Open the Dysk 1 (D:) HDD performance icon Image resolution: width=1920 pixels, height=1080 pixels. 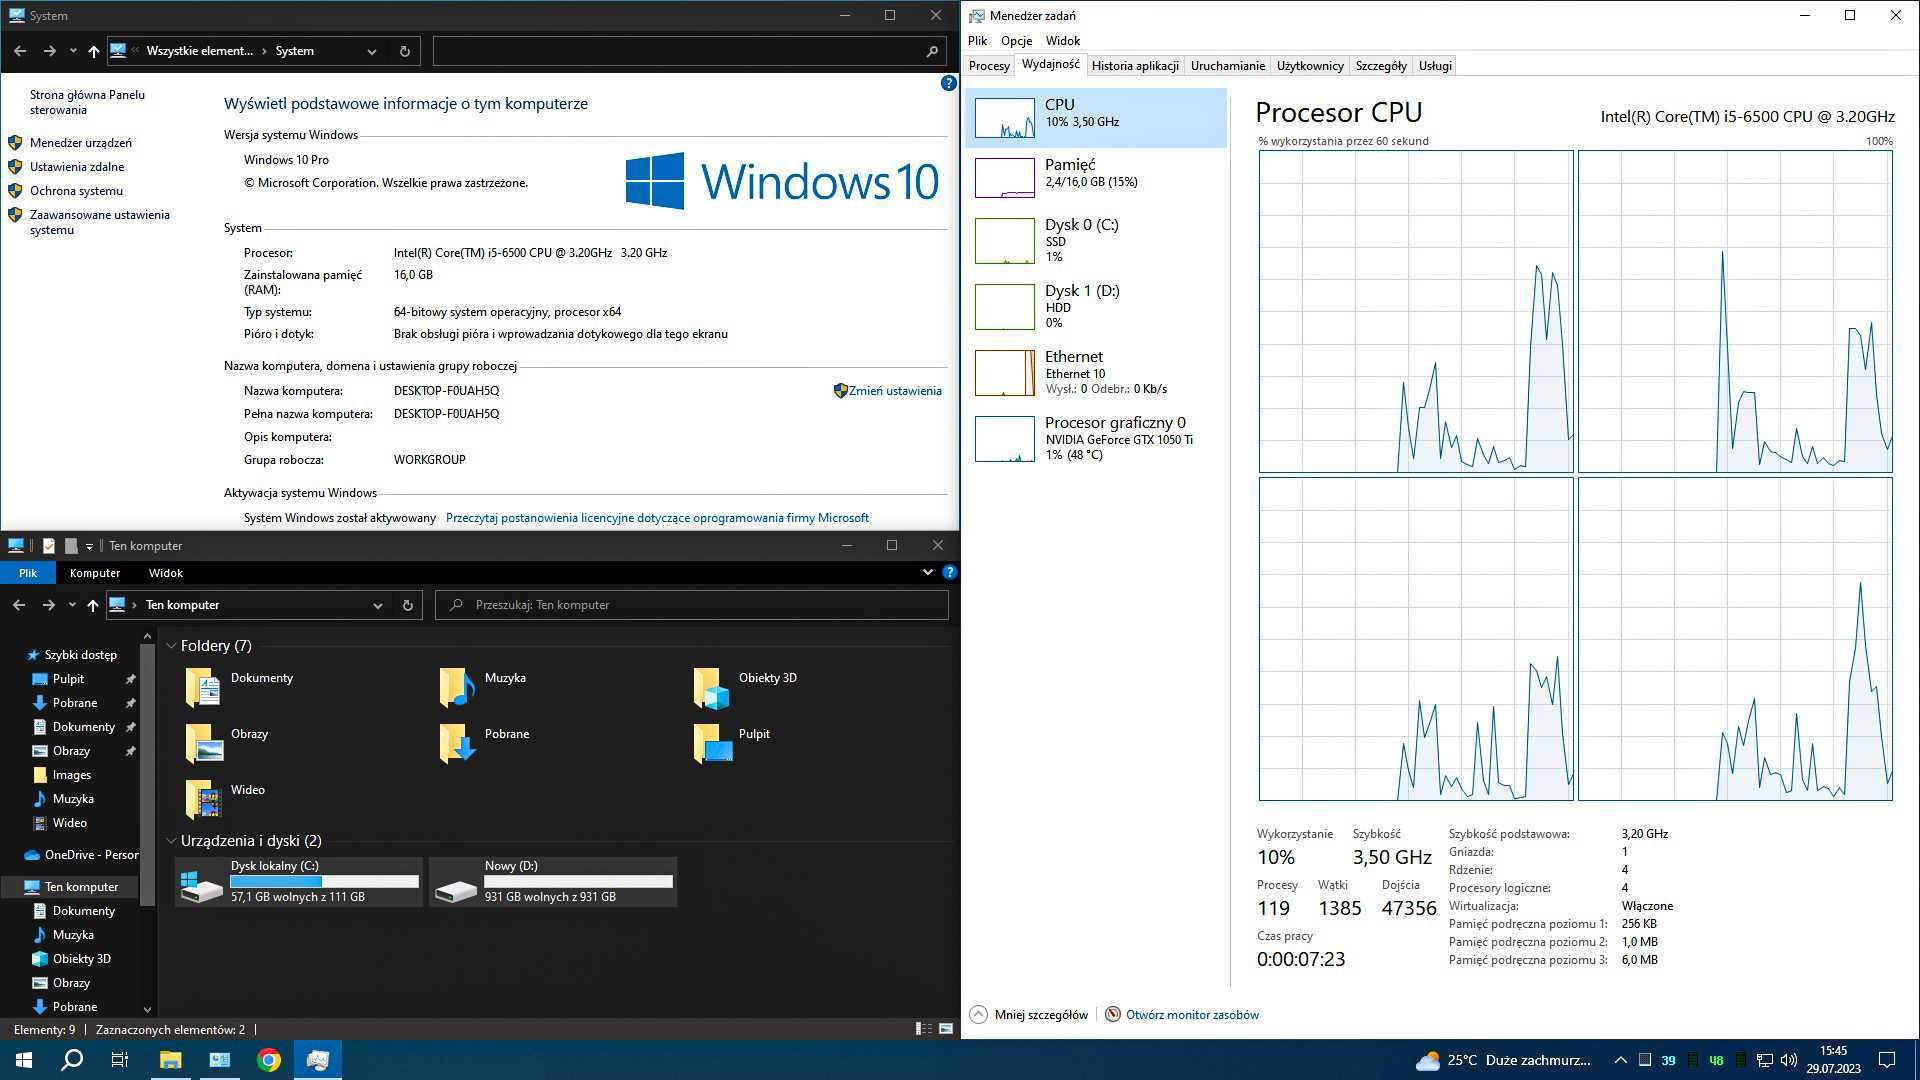pyautogui.click(x=1005, y=306)
